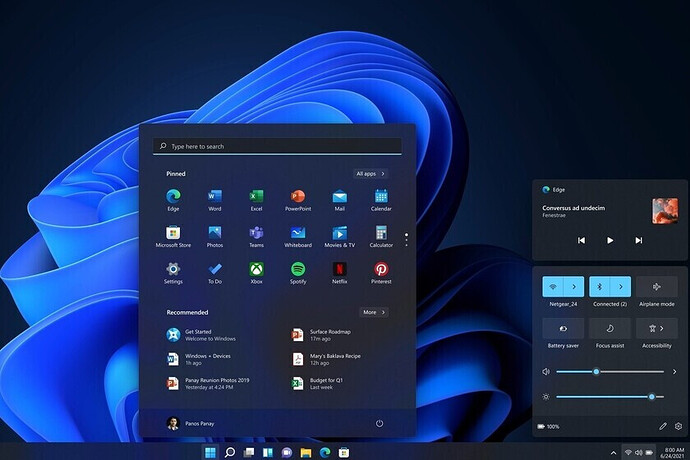Launch PowerPoint from pinned apps
Viewport: 690px width, 460px height.
pyautogui.click(x=298, y=200)
